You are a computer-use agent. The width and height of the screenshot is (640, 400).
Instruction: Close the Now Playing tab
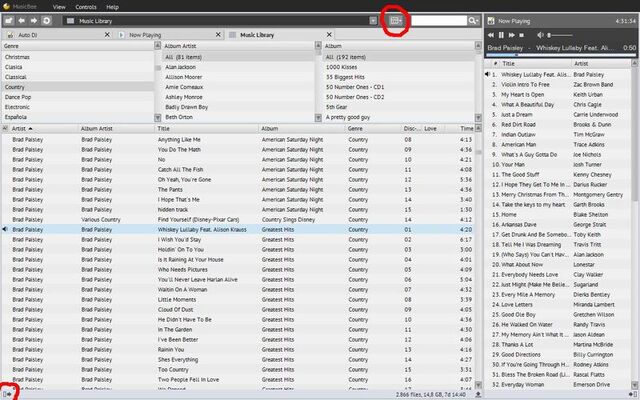pyautogui.click(x=218, y=35)
